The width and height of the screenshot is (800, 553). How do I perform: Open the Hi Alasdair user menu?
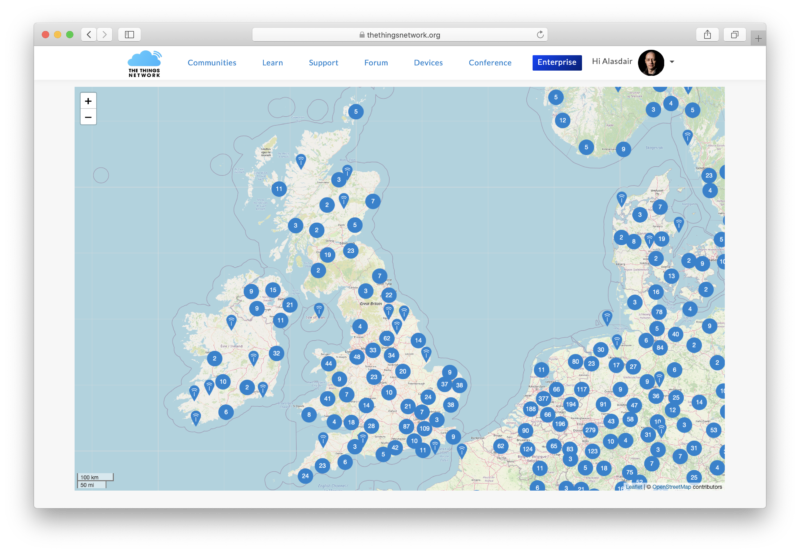(612, 62)
